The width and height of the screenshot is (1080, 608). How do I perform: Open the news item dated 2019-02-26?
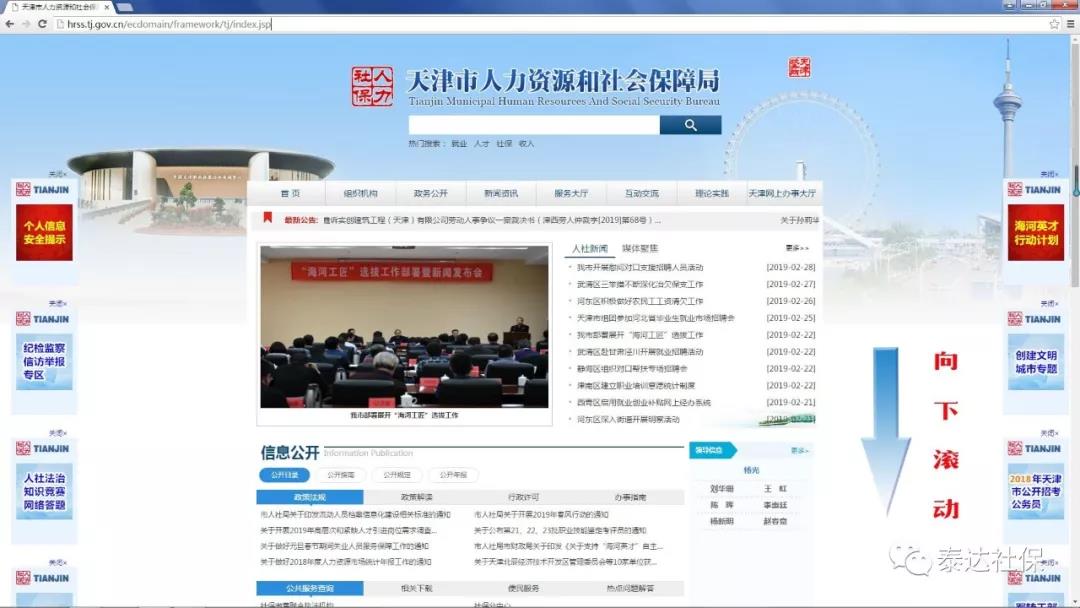click(640, 301)
